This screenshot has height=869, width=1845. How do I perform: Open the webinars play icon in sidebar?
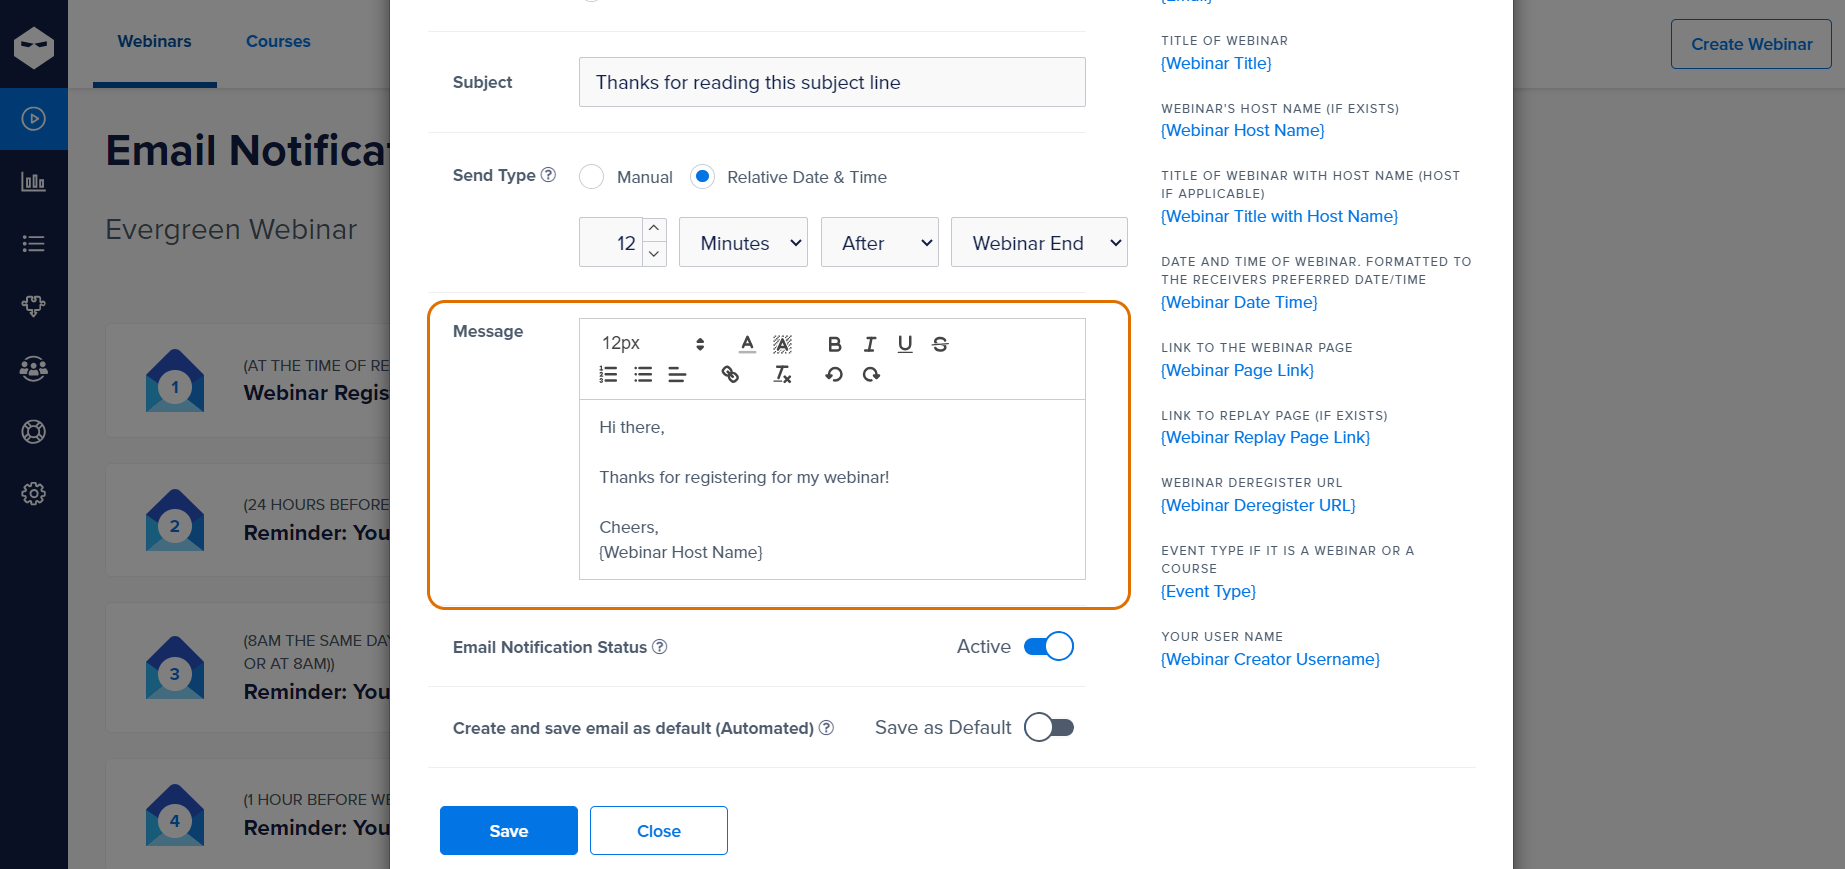tap(34, 119)
